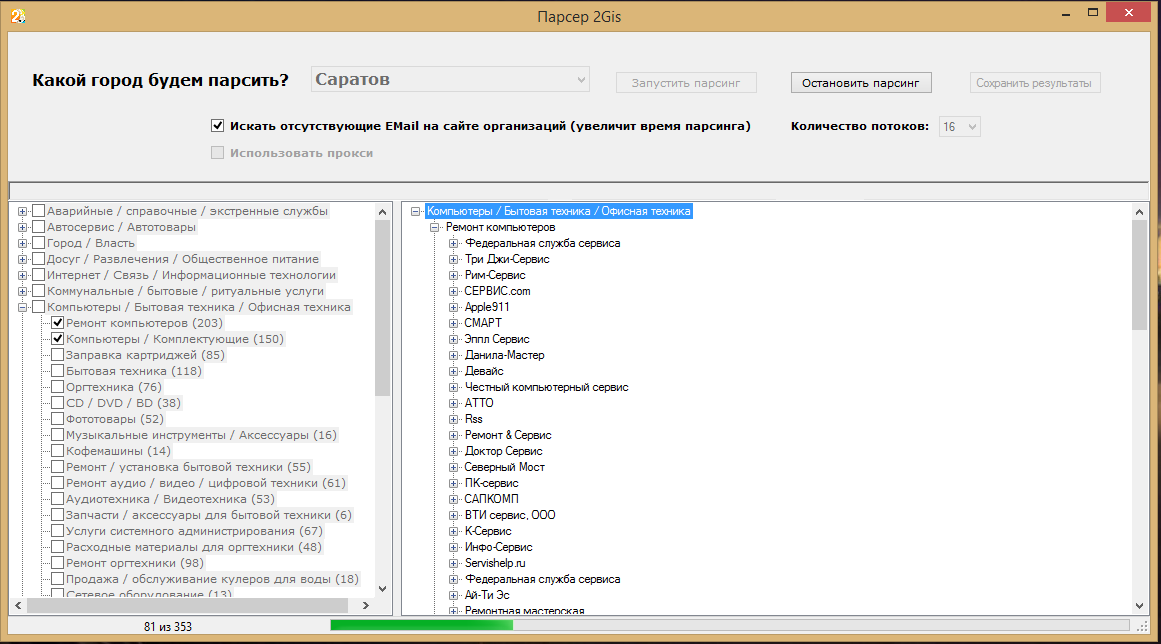Select the Инфо-Сервис result row

498,547
